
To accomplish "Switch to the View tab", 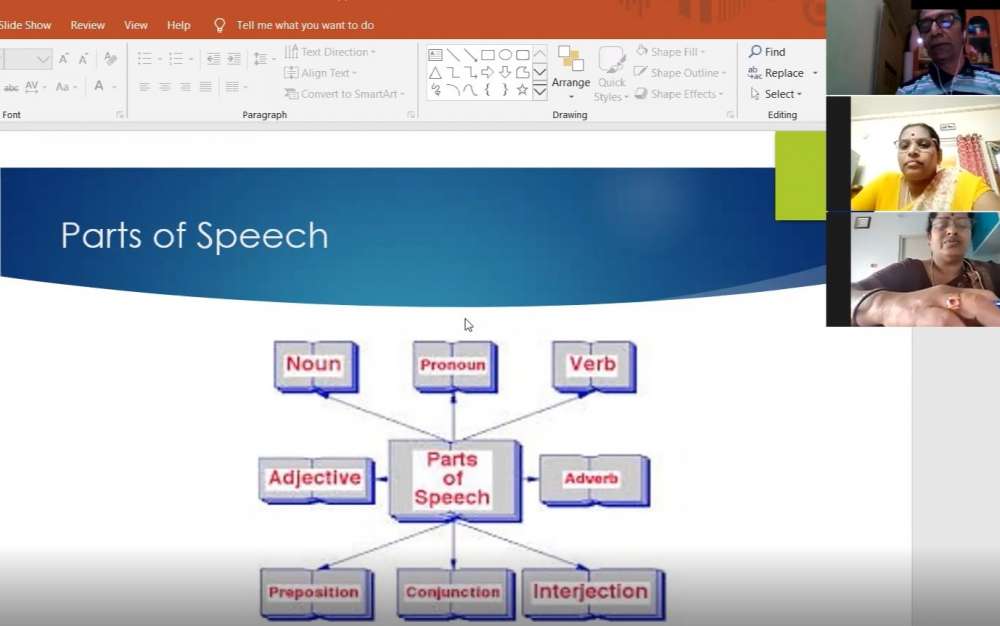I will 136,25.
